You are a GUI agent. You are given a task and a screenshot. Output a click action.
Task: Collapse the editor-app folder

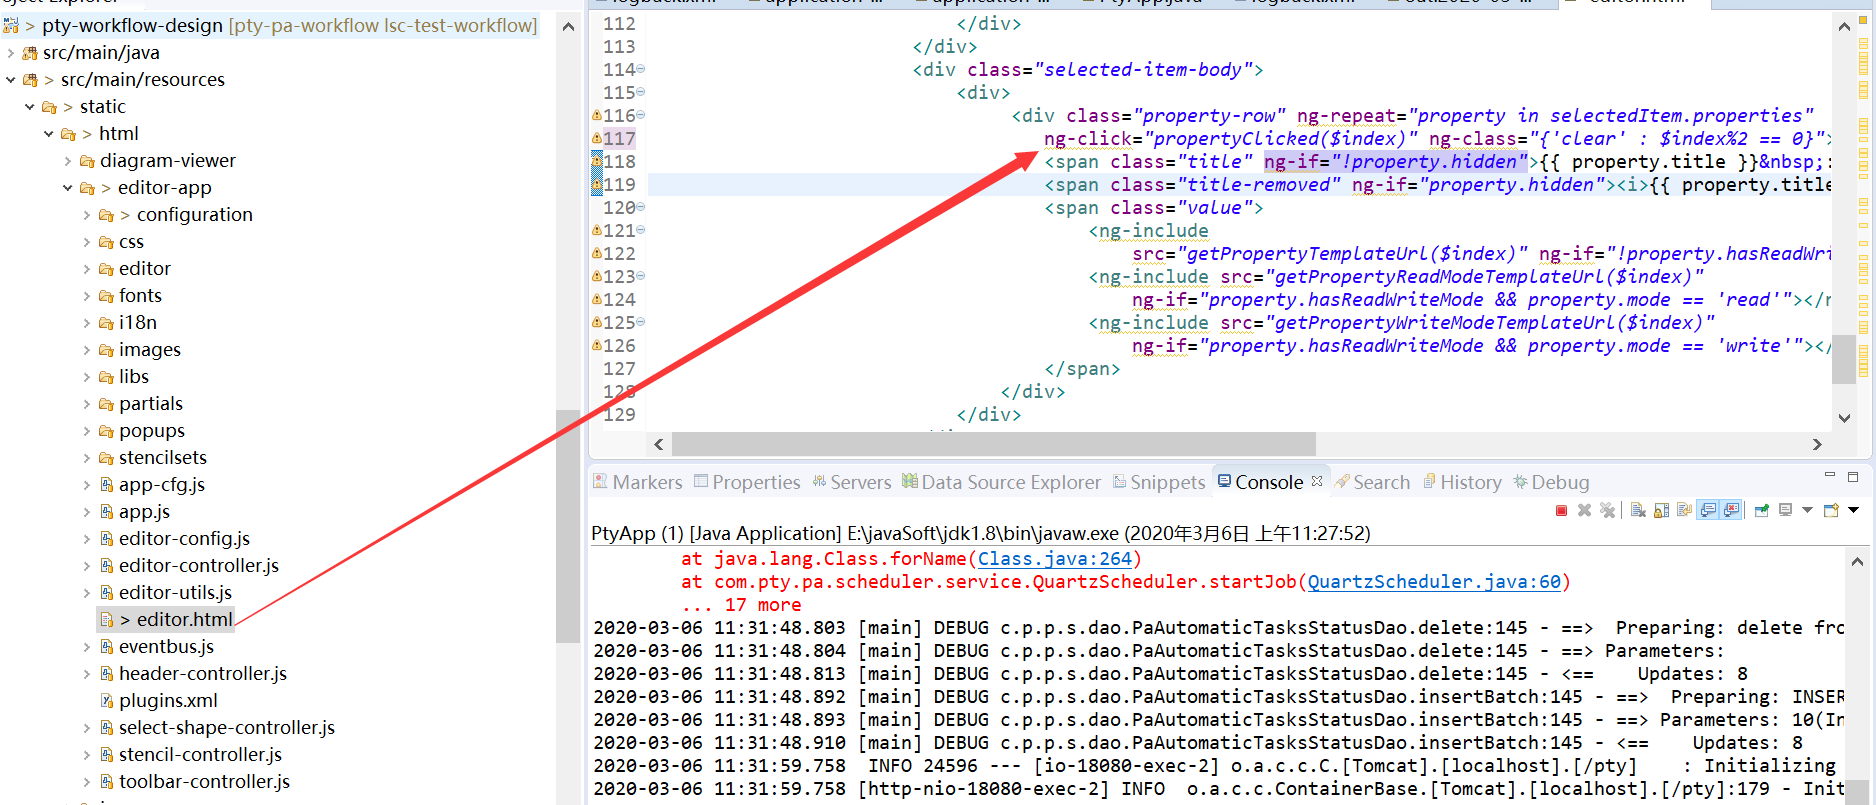(x=68, y=188)
